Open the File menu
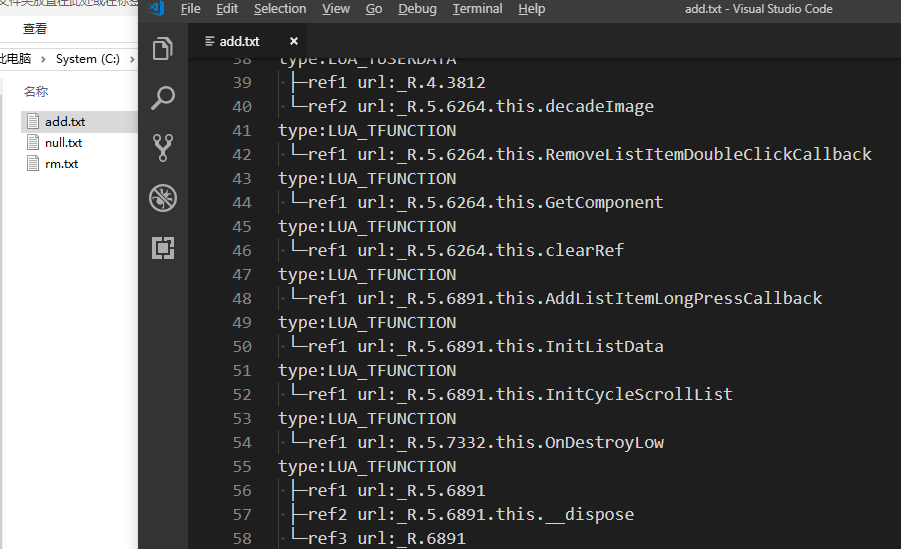This screenshot has height=549, width=901. pyautogui.click(x=190, y=9)
